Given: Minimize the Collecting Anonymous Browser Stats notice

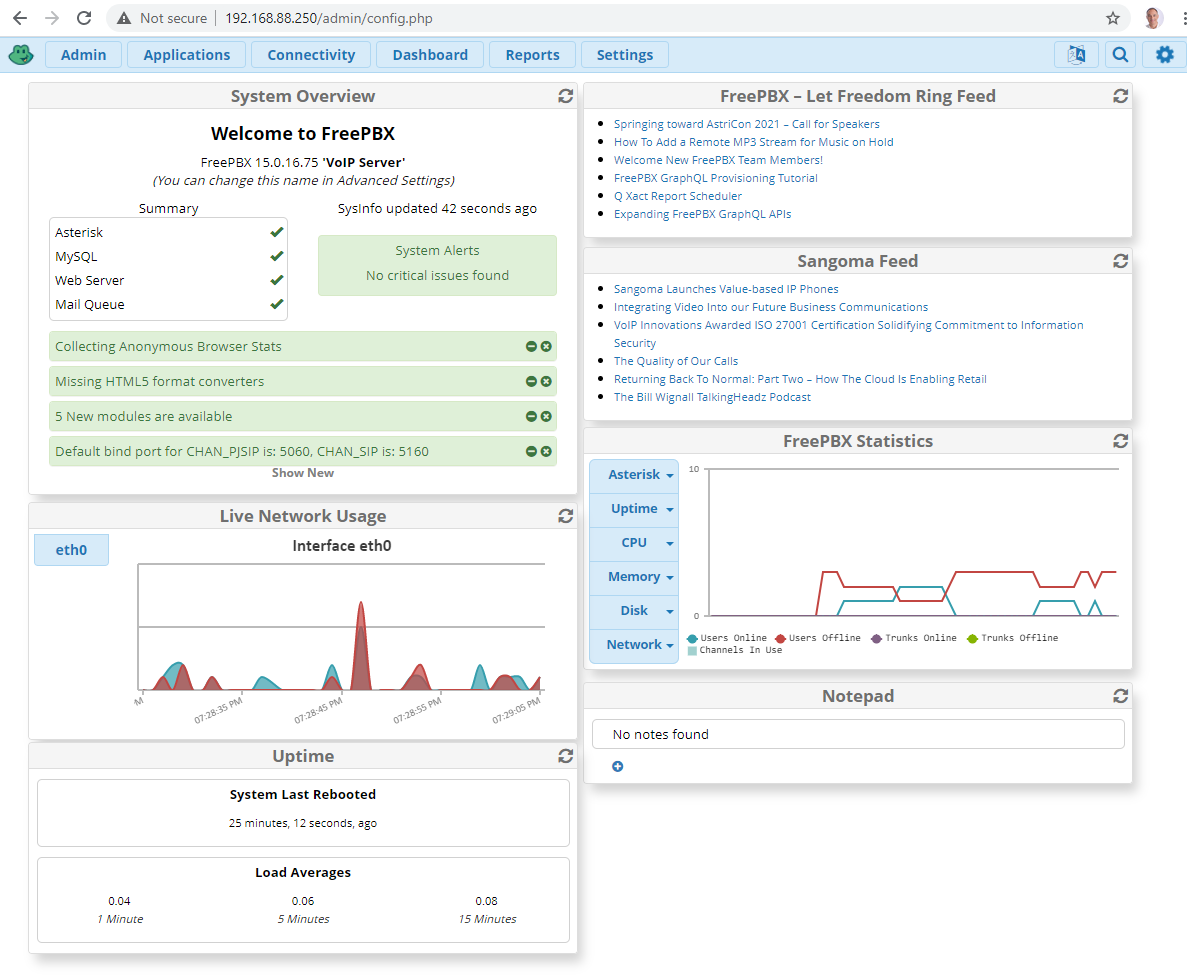Looking at the screenshot, I should [x=531, y=347].
